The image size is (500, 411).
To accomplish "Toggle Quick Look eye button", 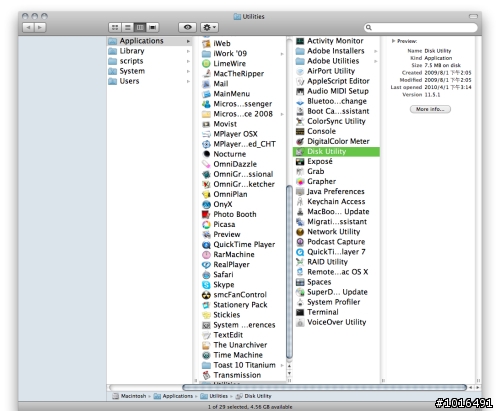I will 187,27.
